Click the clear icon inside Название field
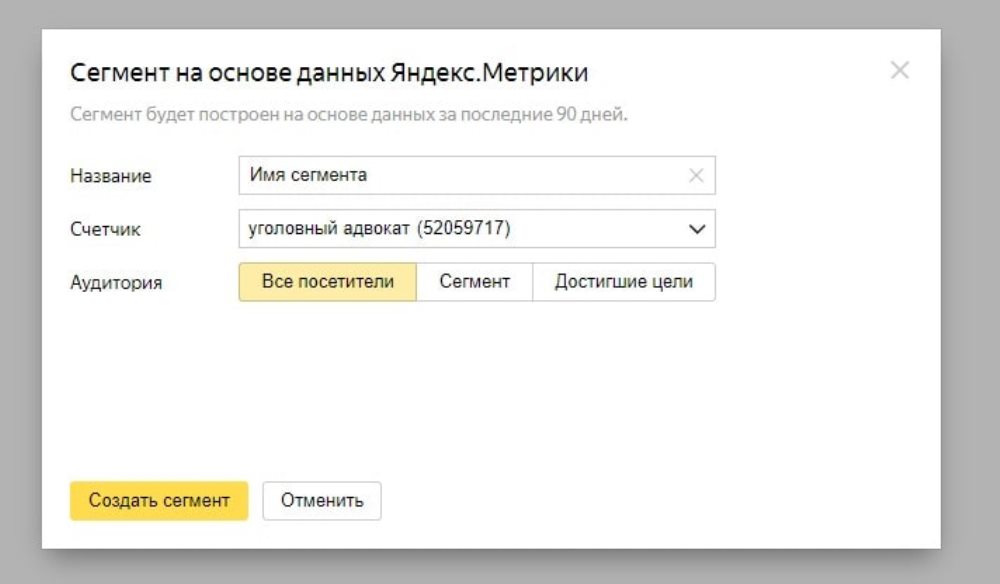This screenshot has height=584, width=1000. tap(697, 175)
